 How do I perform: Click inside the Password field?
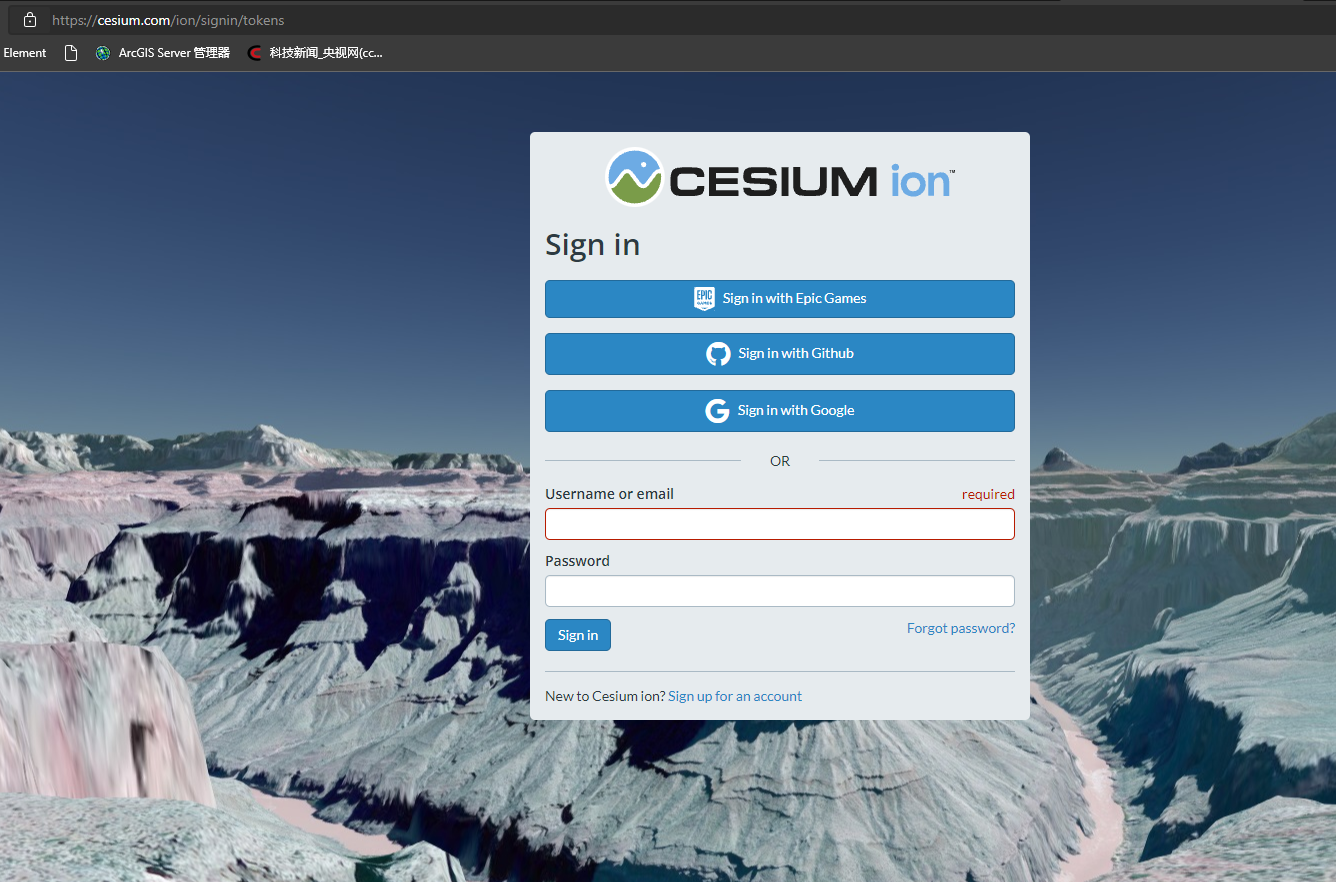point(780,590)
